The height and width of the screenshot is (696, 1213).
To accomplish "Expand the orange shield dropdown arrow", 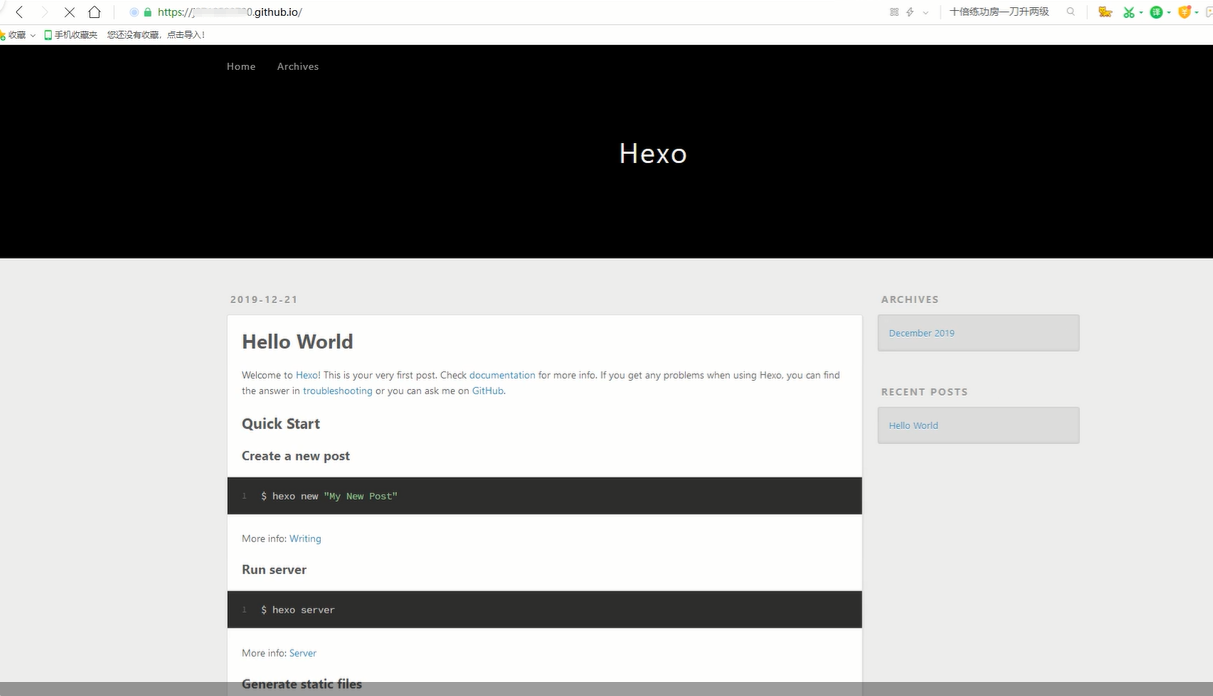I will [1196, 13].
